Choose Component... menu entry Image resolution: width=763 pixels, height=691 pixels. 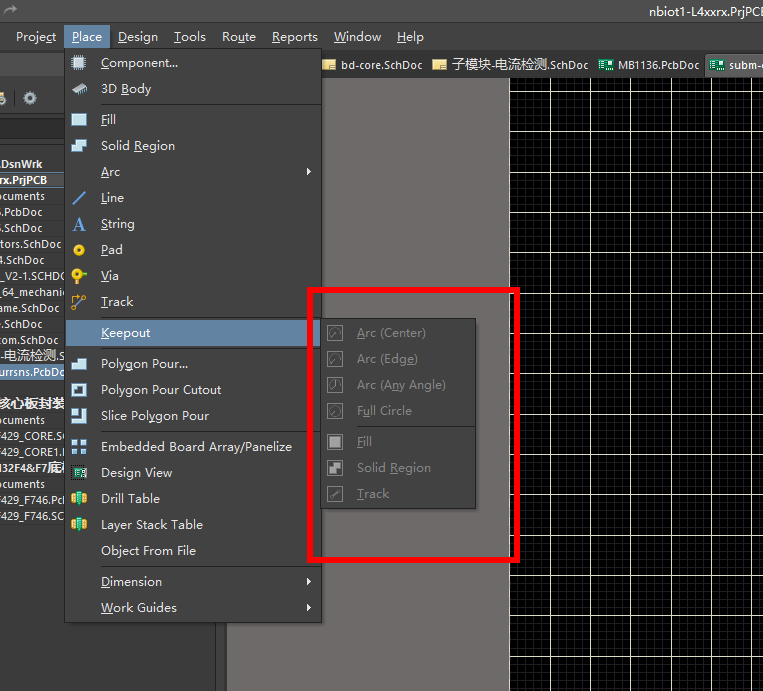pyautogui.click(x=193, y=63)
